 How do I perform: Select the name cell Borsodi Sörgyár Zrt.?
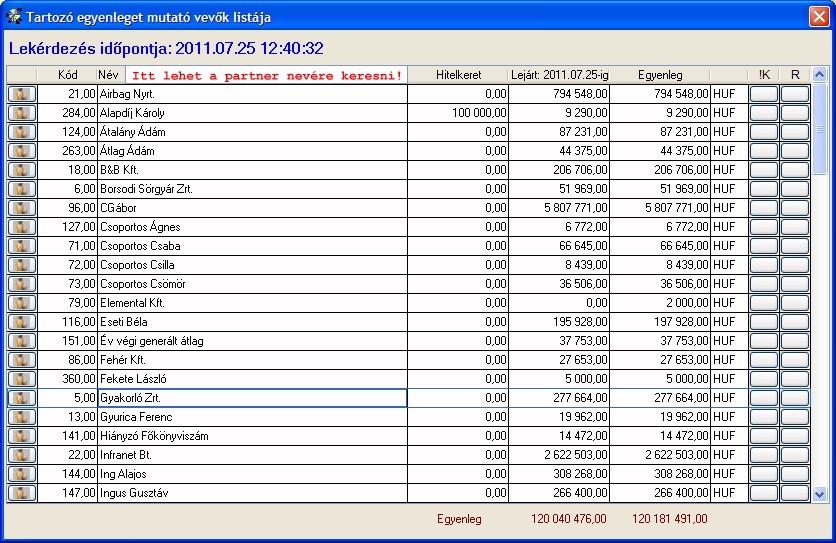252,189
